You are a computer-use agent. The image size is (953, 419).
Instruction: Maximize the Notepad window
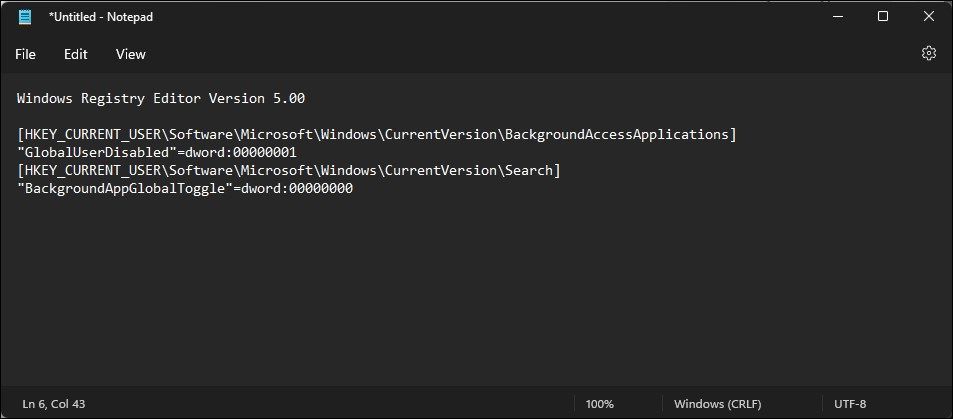[x=883, y=17]
